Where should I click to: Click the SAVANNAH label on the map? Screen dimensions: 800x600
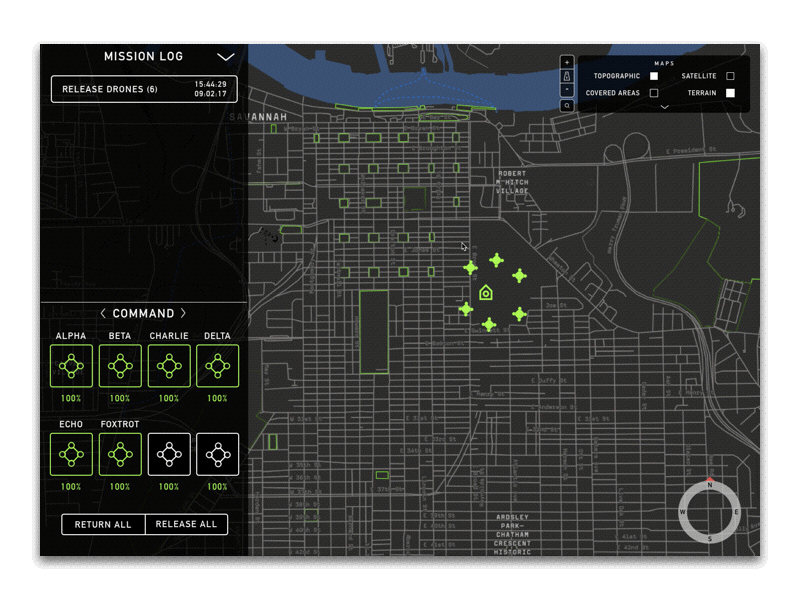coord(258,117)
